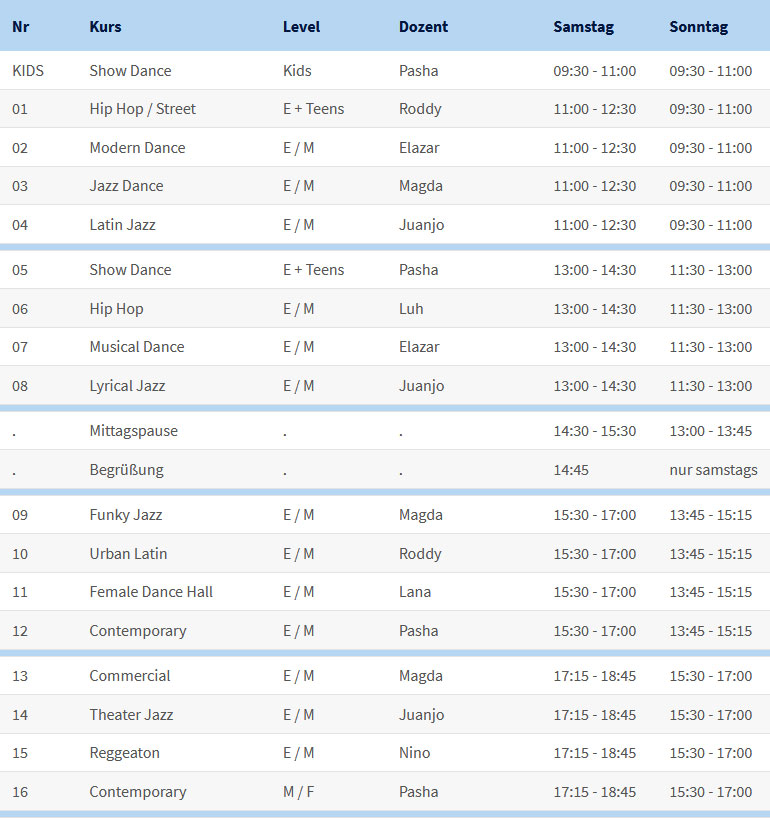Click the Hip Hop / Street course name
Screen dimensions: 770x818
(142, 109)
